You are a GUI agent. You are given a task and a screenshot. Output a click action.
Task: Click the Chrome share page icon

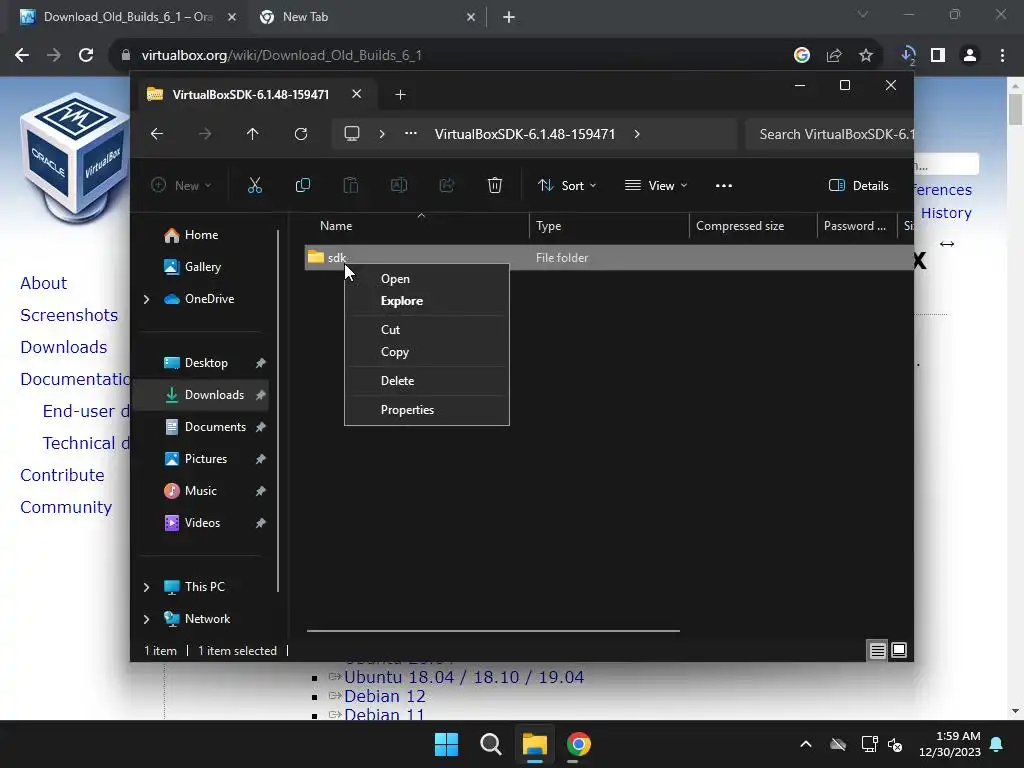834,56
